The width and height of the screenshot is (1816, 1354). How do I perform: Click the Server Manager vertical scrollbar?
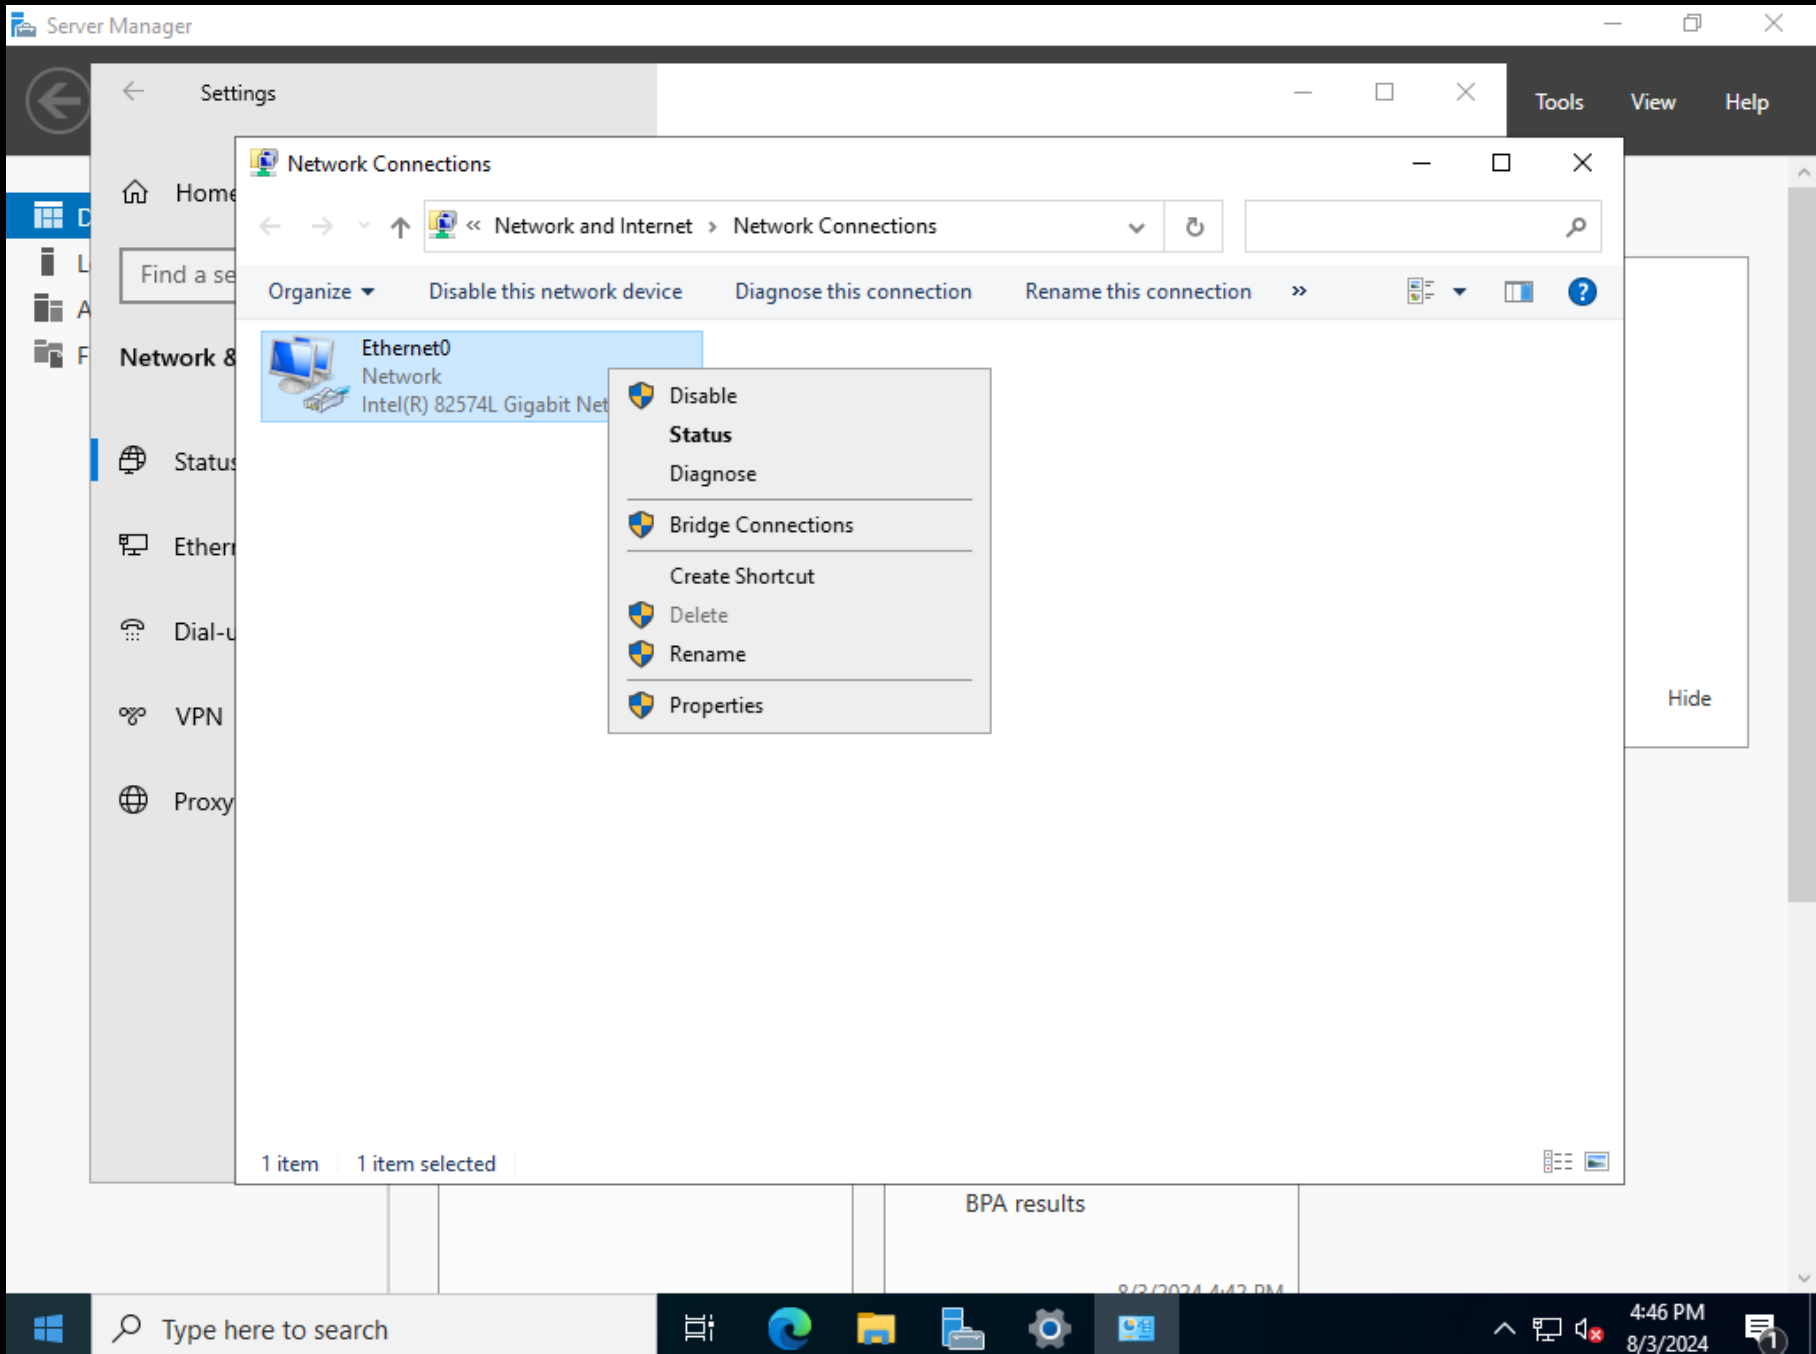[1802, 545]
